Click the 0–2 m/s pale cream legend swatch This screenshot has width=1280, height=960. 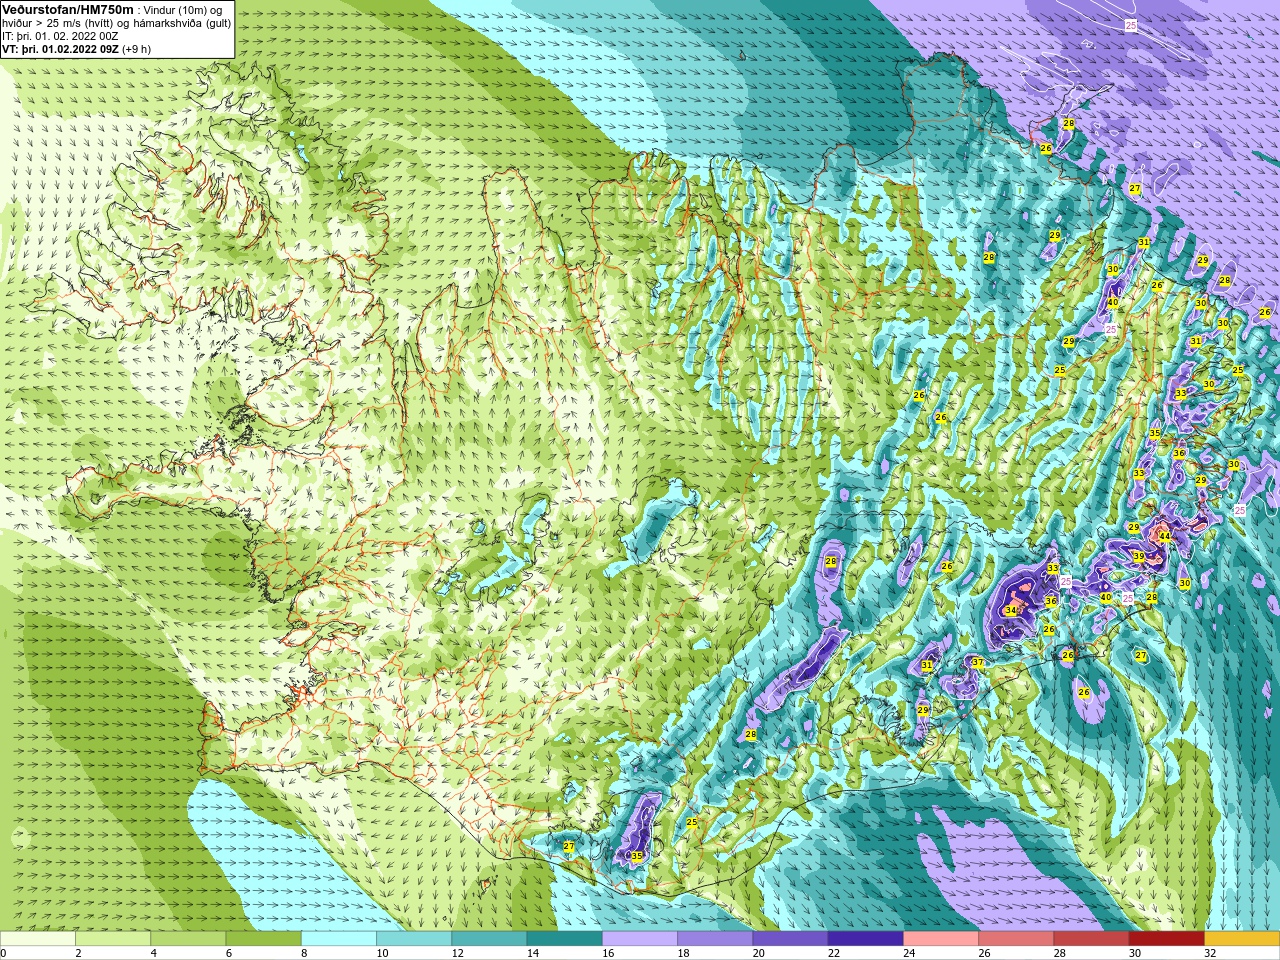point(38,939)
